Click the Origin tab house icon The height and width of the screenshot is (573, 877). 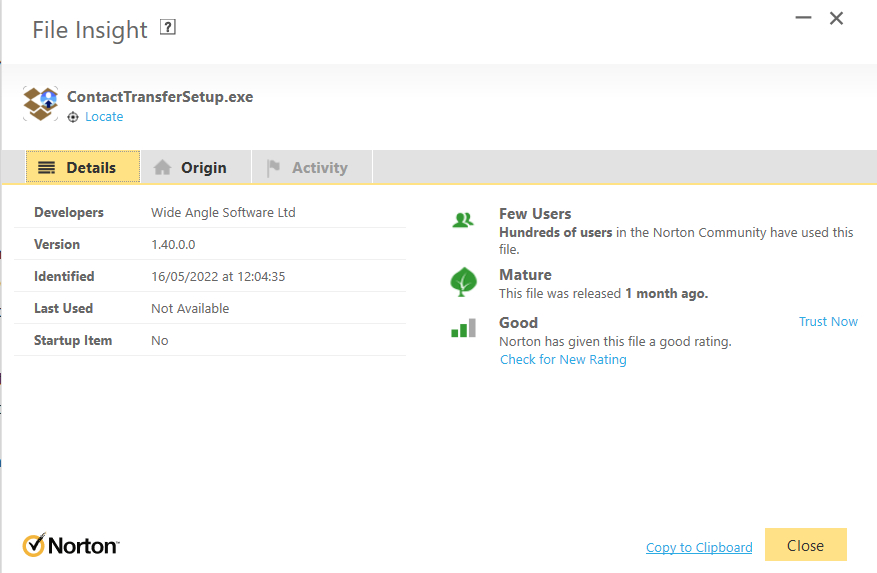162,167
